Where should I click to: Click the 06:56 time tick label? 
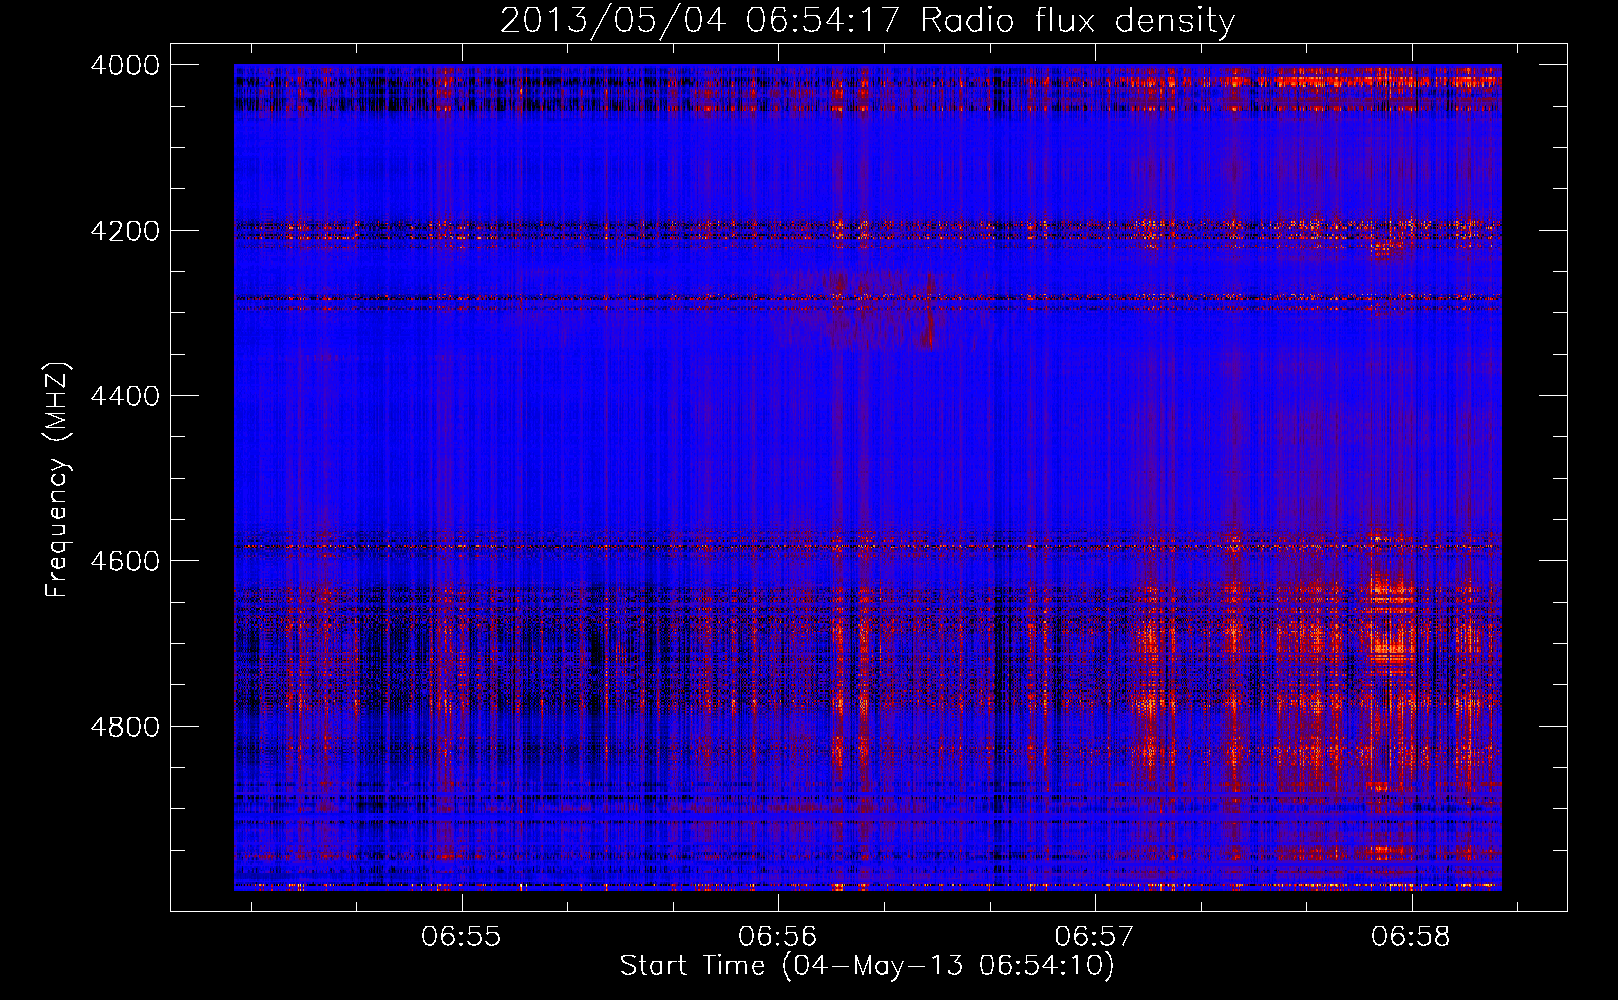click(x=777, y=937)
